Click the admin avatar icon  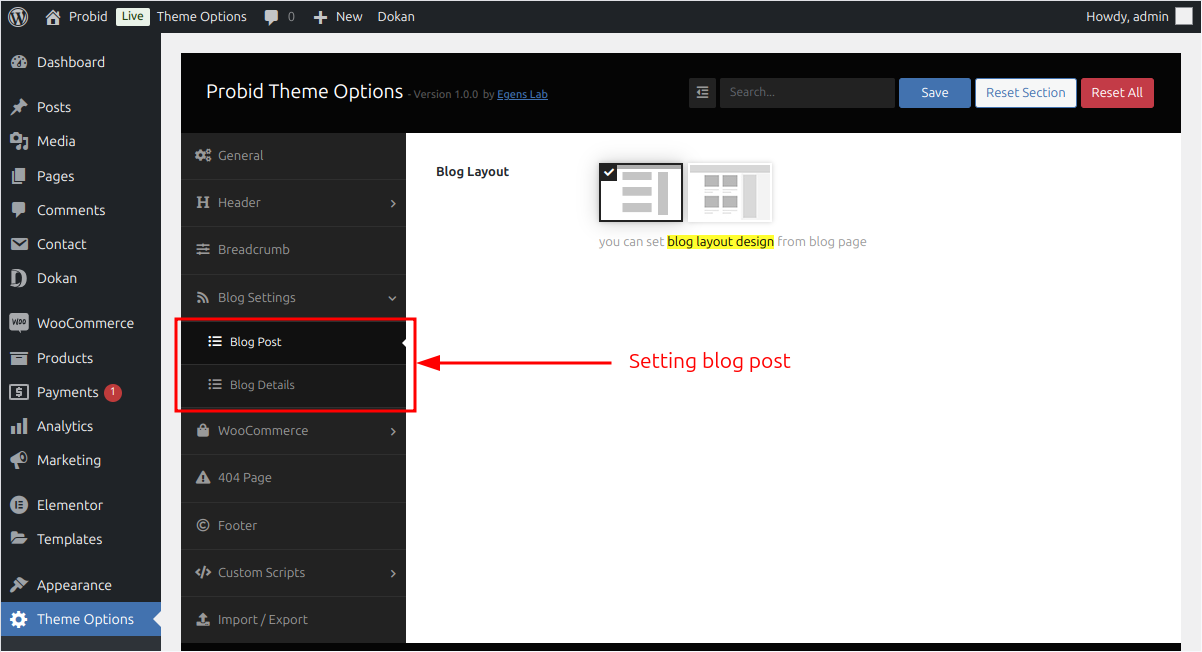pyautogui.click(x=1184, y=16)
